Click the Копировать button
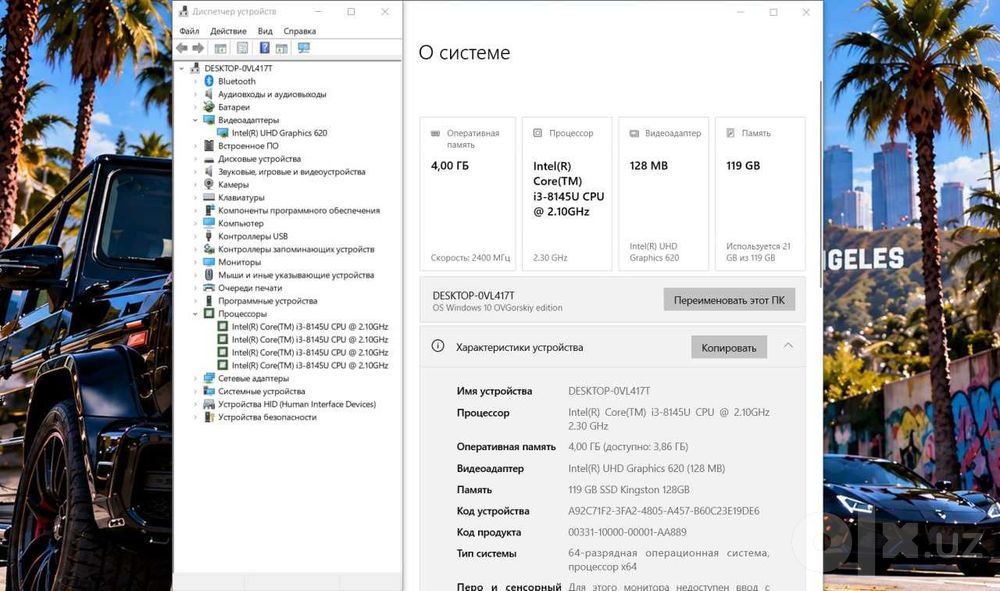Viewport: 1000px width, 591px height. 729,347
